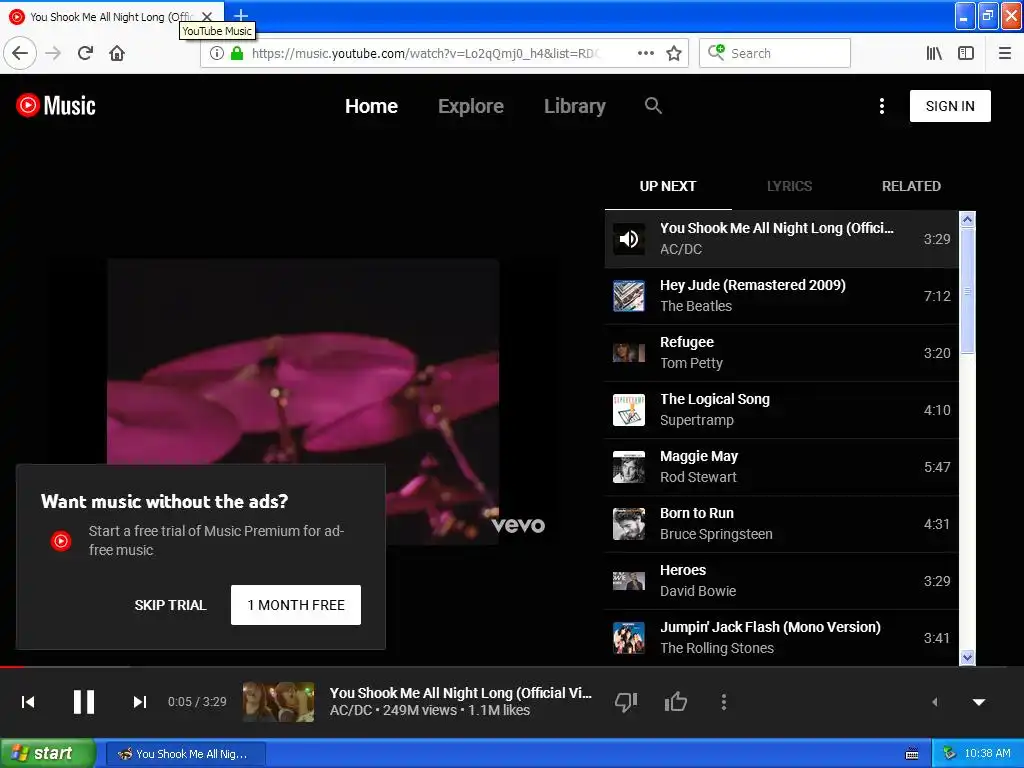Click Bruce Springsteen artist name

716,534
